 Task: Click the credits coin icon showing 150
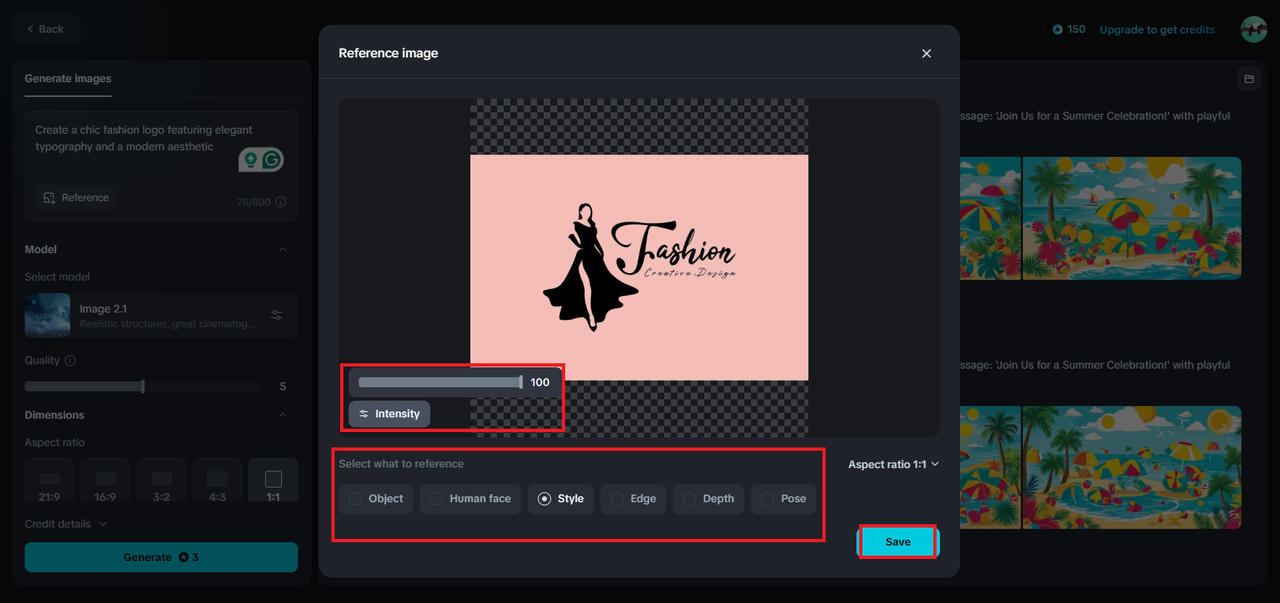(1058, 29)
